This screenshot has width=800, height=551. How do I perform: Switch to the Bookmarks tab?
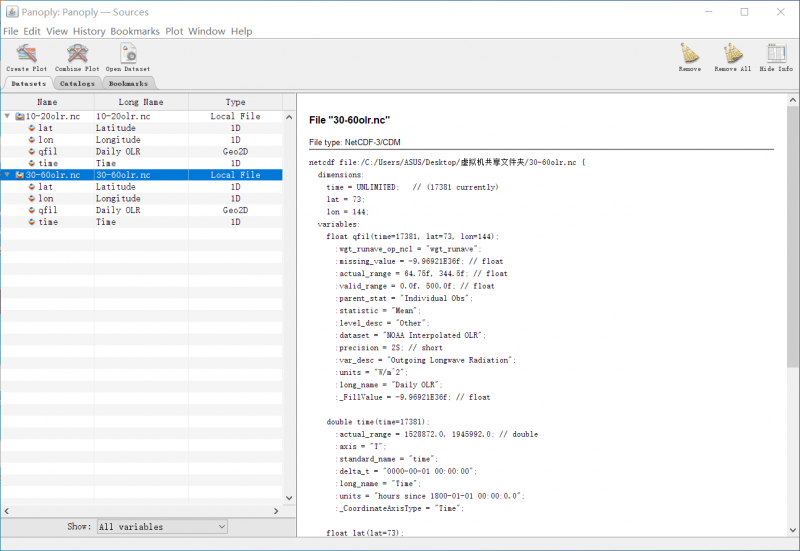click(128, 84)
